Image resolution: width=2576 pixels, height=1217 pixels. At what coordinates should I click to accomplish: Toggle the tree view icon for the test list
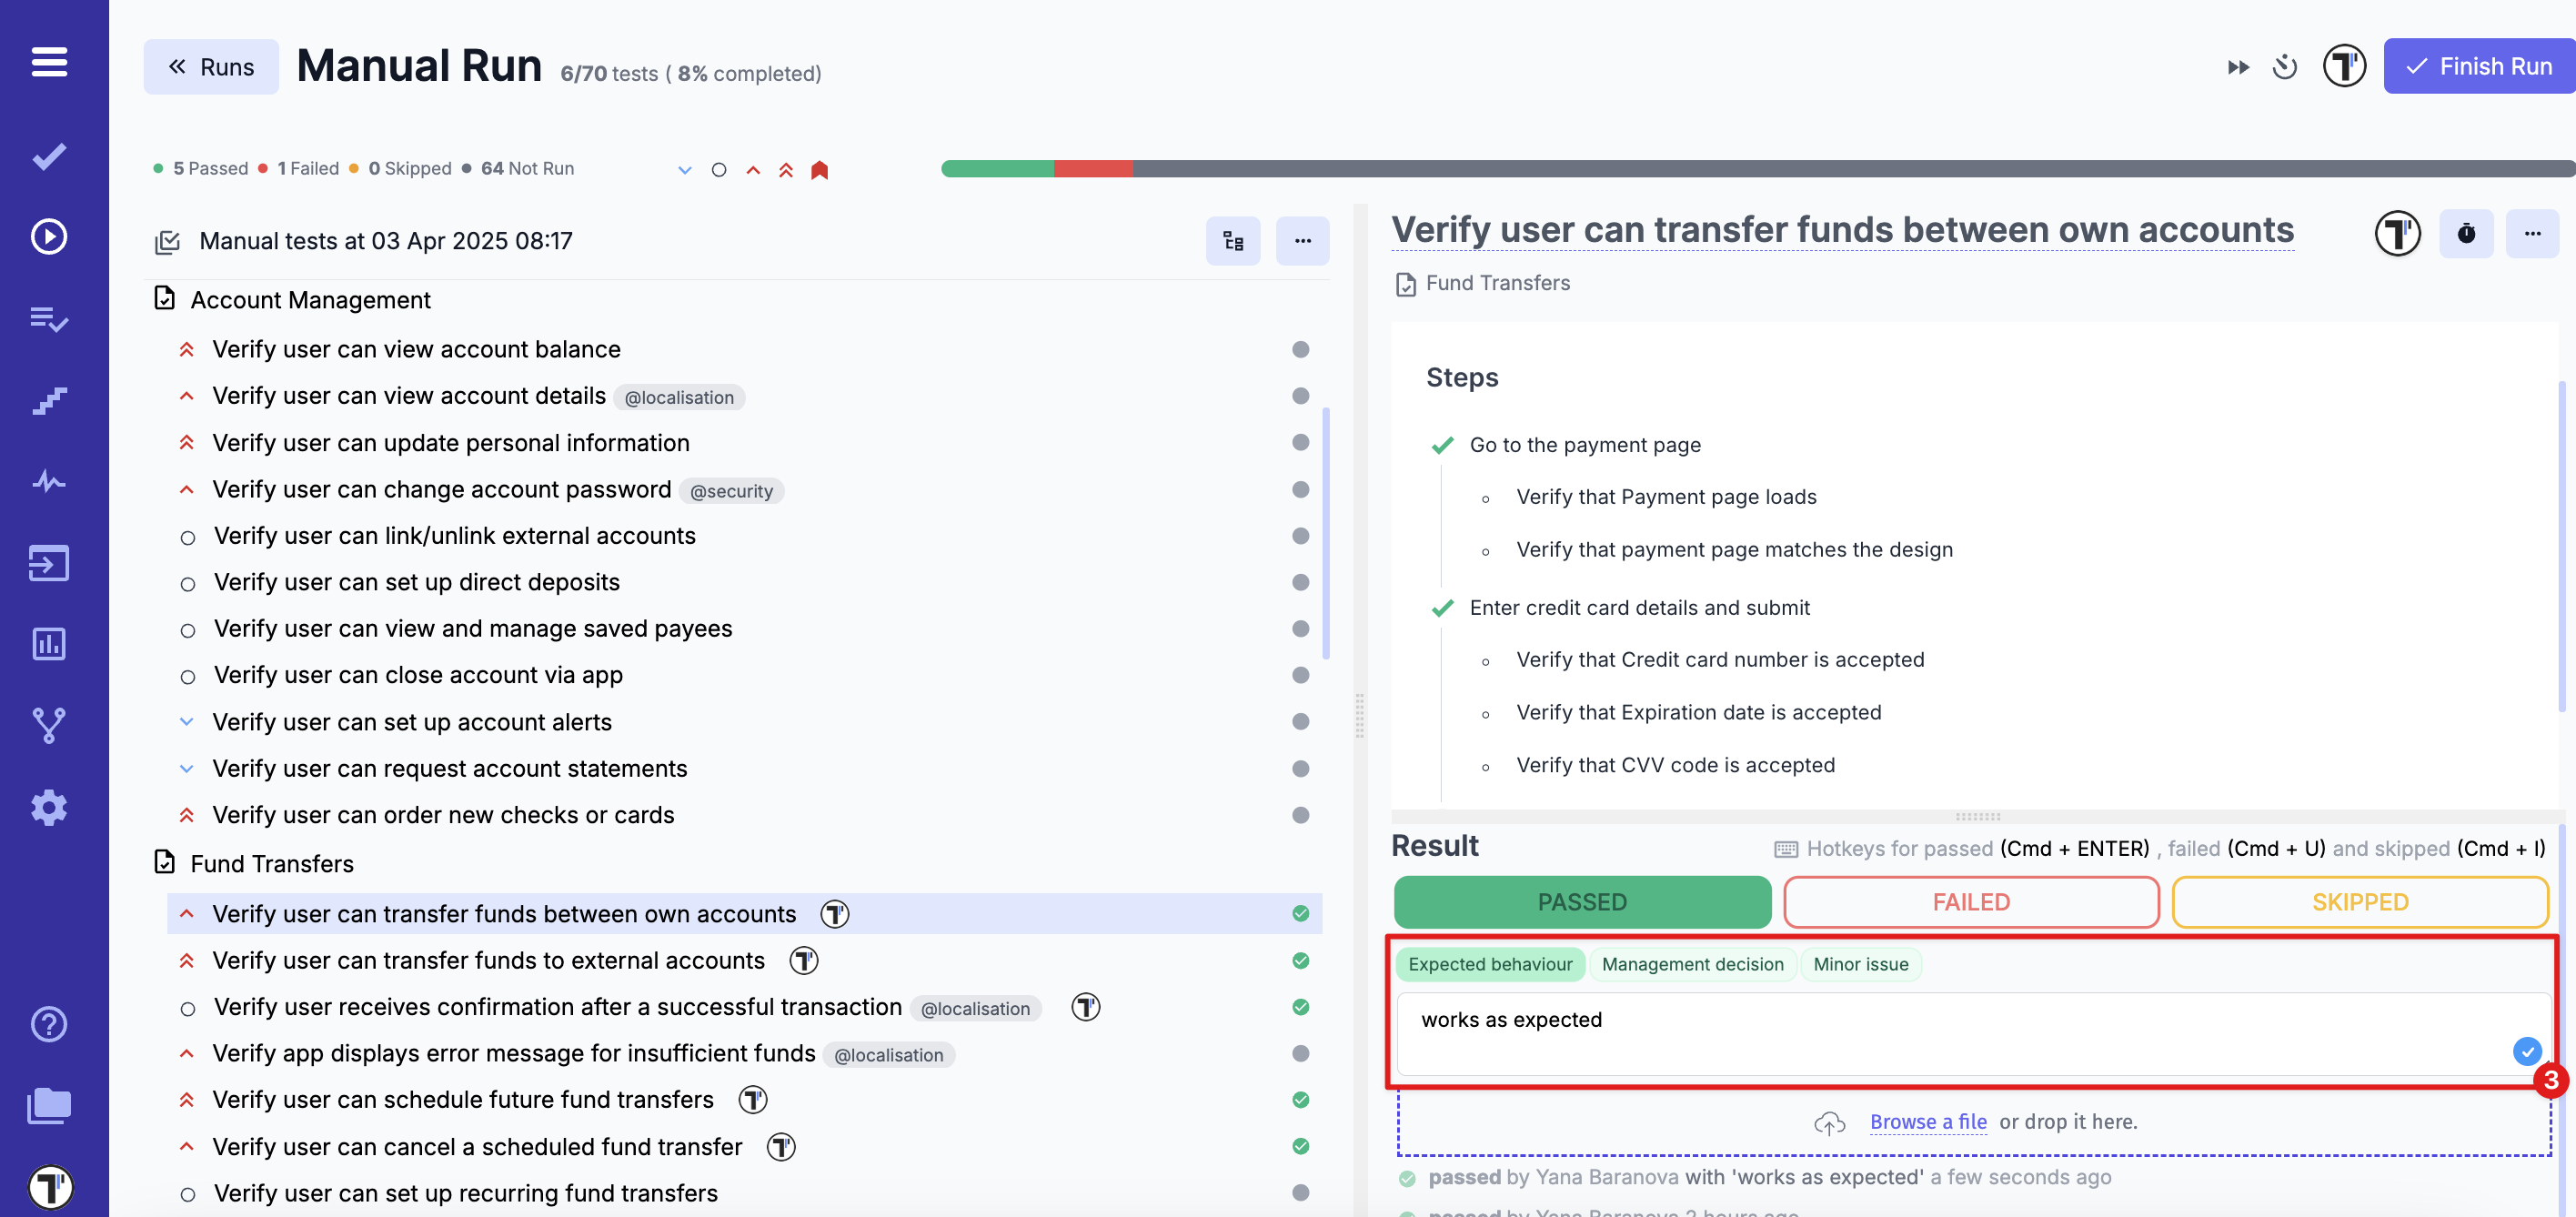pos(1233,241)
